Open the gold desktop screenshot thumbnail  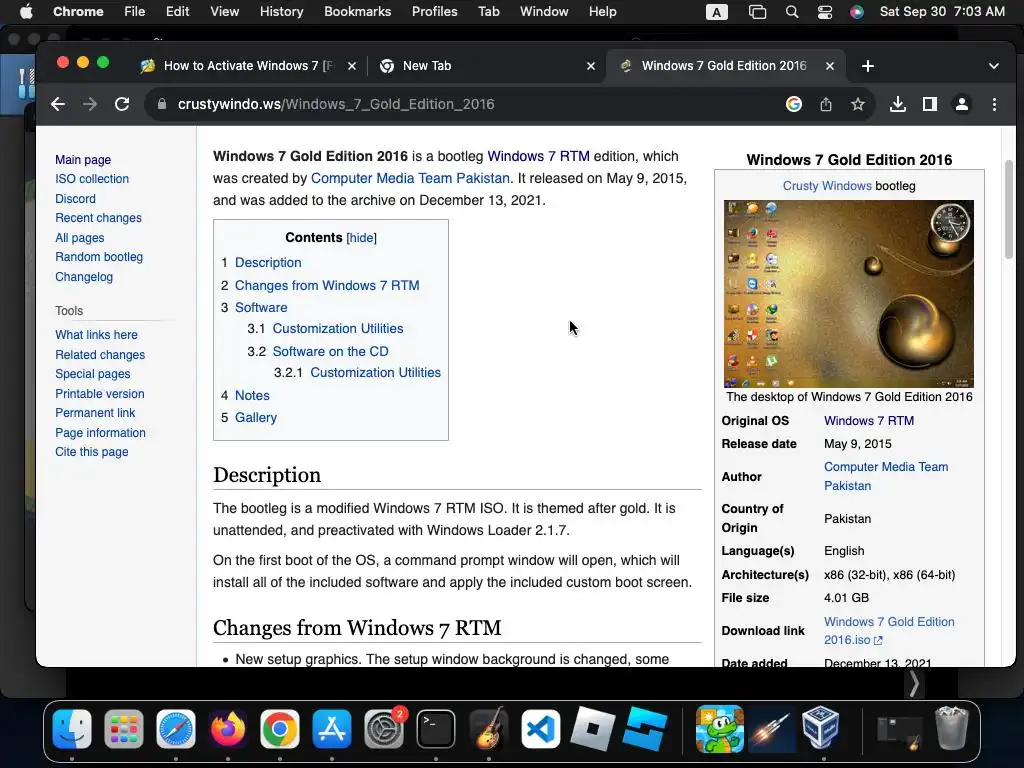point(848,294)
